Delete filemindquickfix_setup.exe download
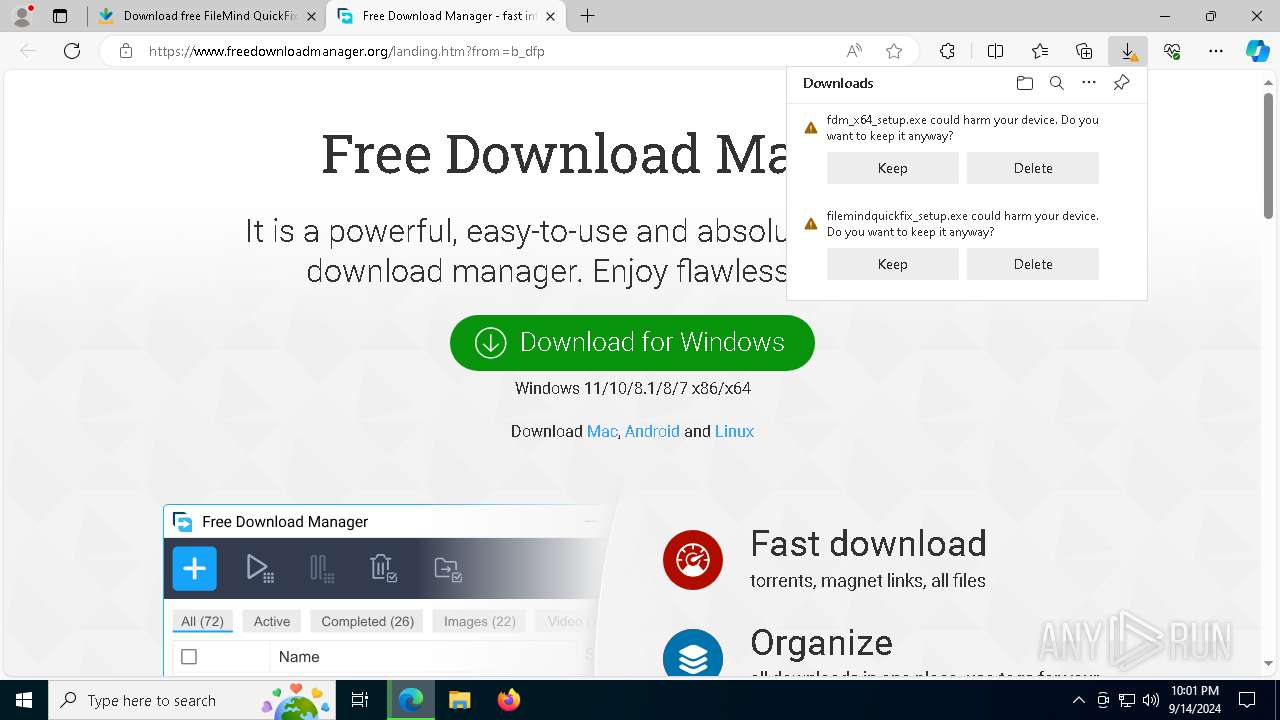The height and width of the screenshot is (720, 1280). pyautogui.click(x=1033, y=264)
